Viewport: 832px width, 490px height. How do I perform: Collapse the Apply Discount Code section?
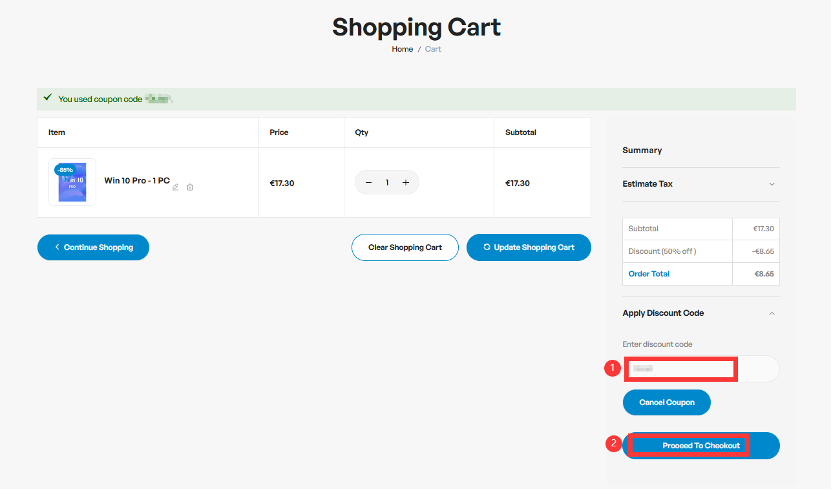[771, 313]
